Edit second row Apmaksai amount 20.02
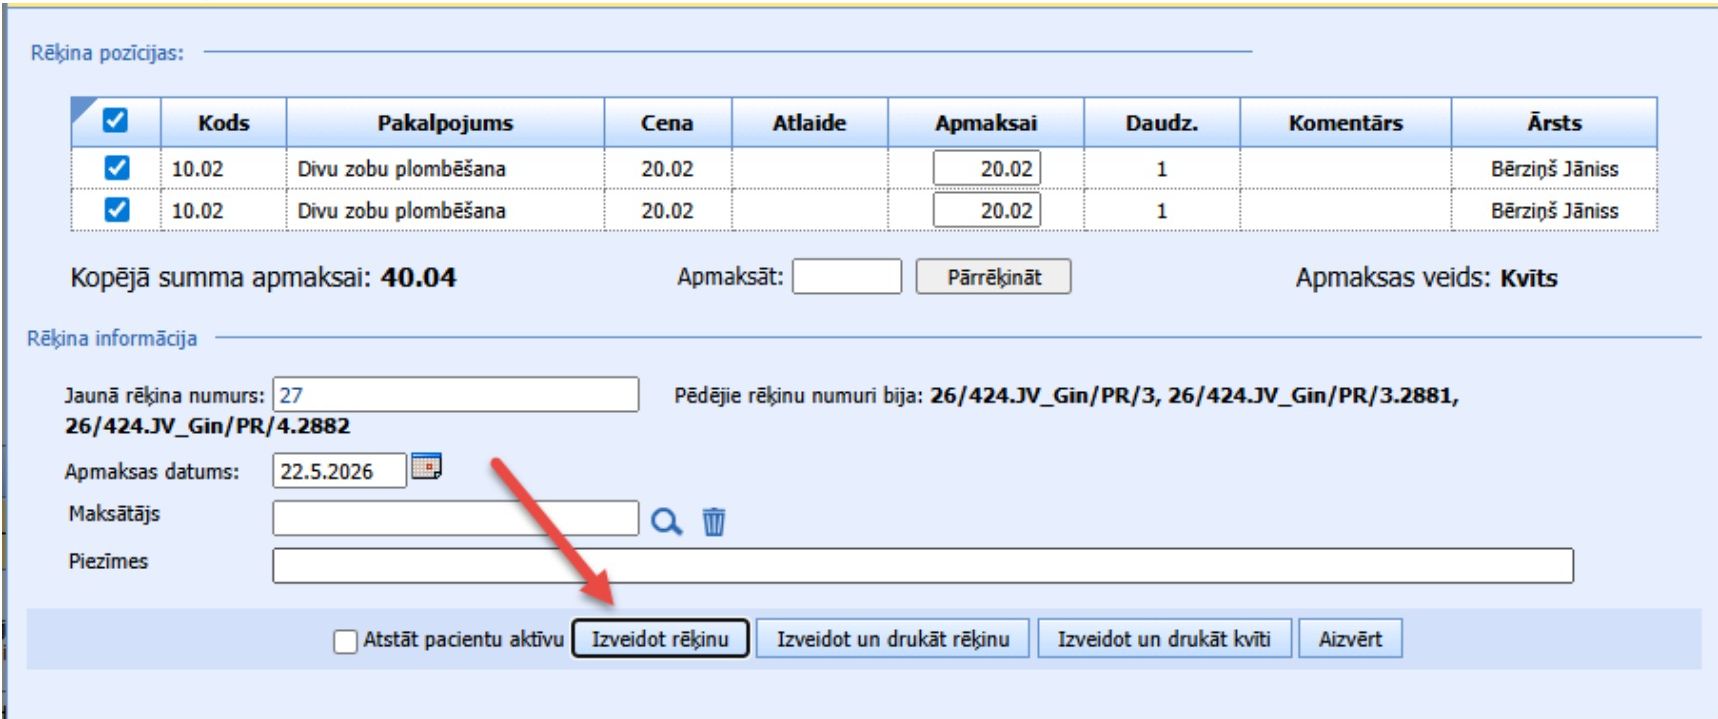This screenshot has width=1718, height=719. pyautogui.click(x=987, y=210)
